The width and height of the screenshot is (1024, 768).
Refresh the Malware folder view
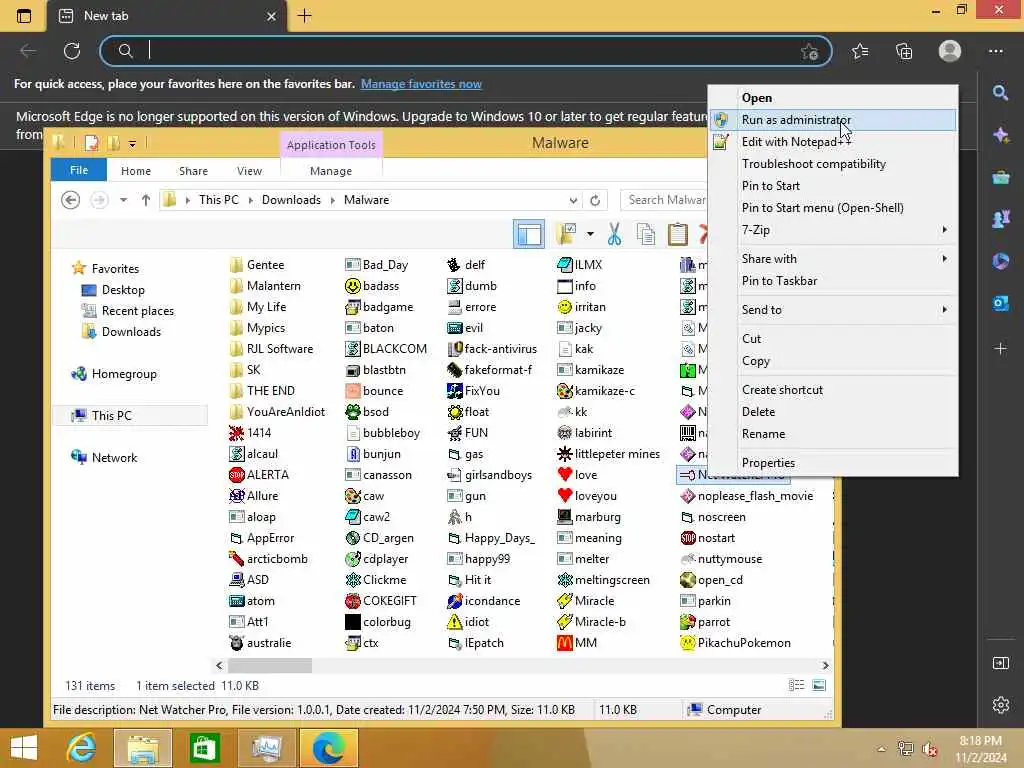point(595,200)
